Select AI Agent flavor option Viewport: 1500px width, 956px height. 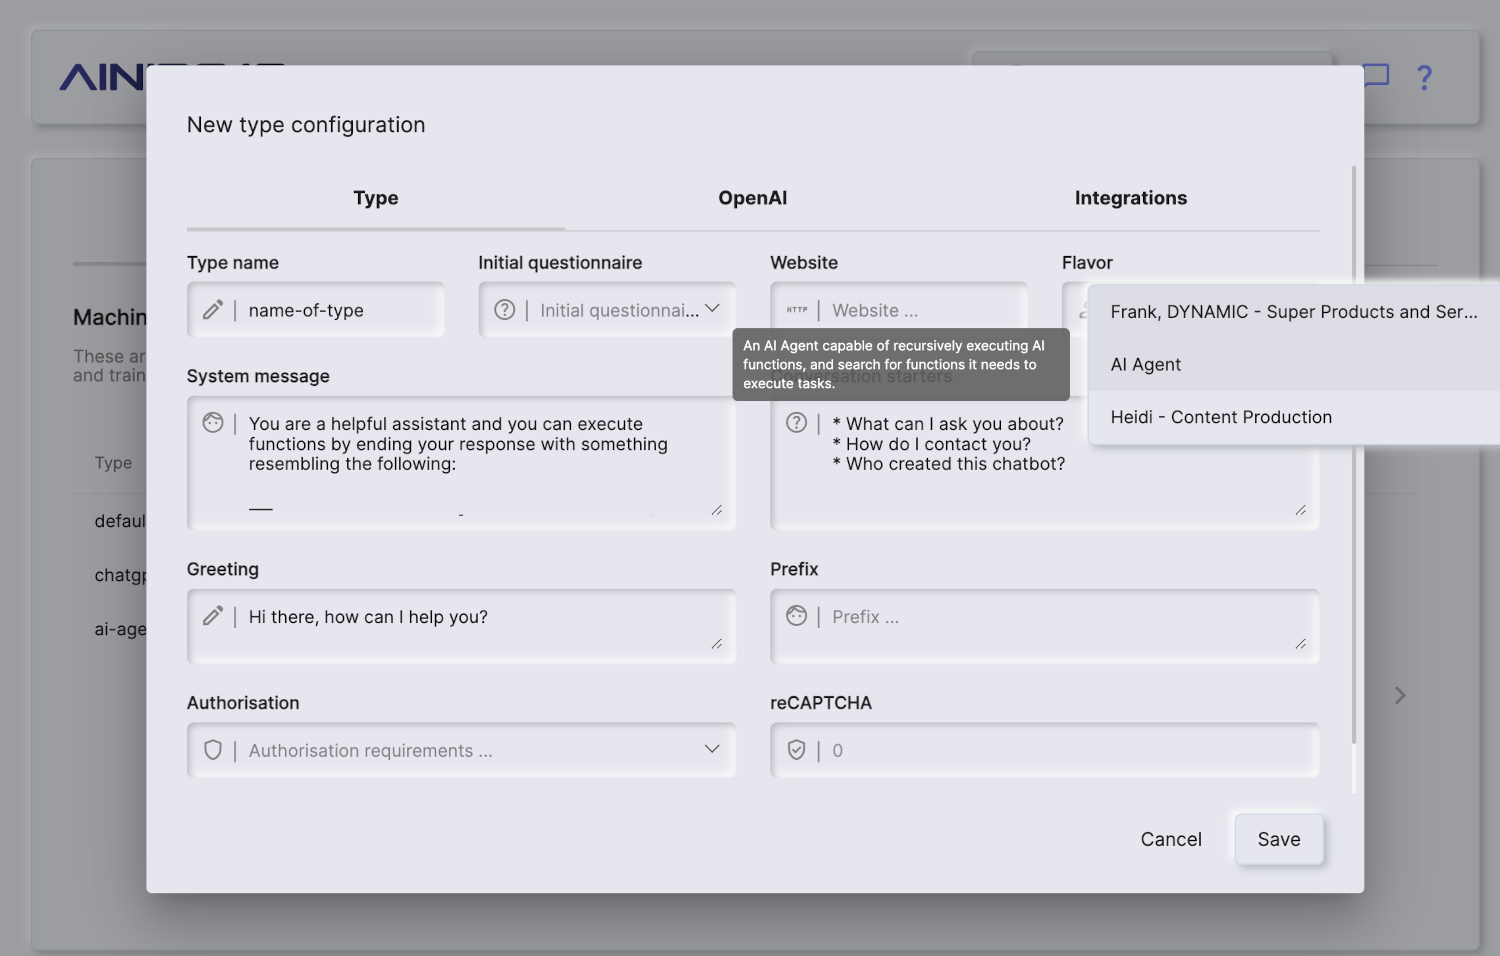(x=1294, y=365)
